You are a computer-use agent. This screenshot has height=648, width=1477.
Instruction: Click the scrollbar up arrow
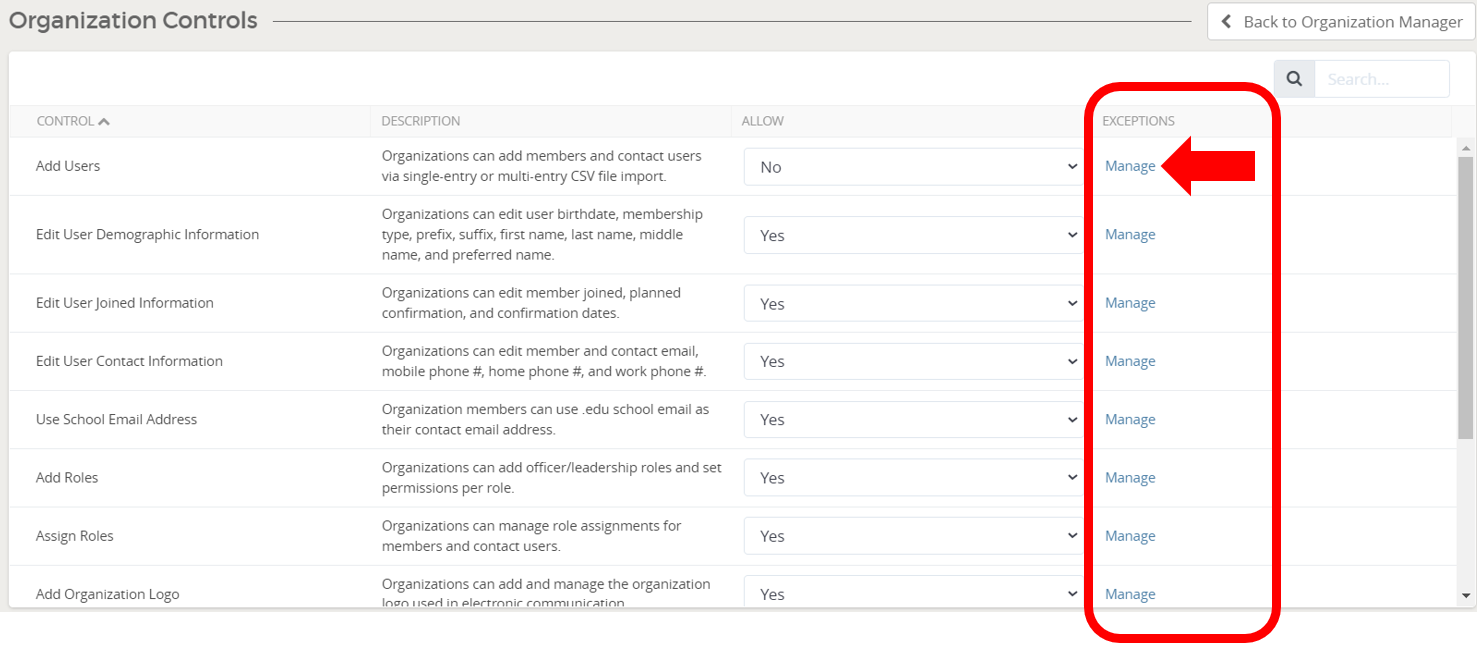click(x=1464, y=146)
